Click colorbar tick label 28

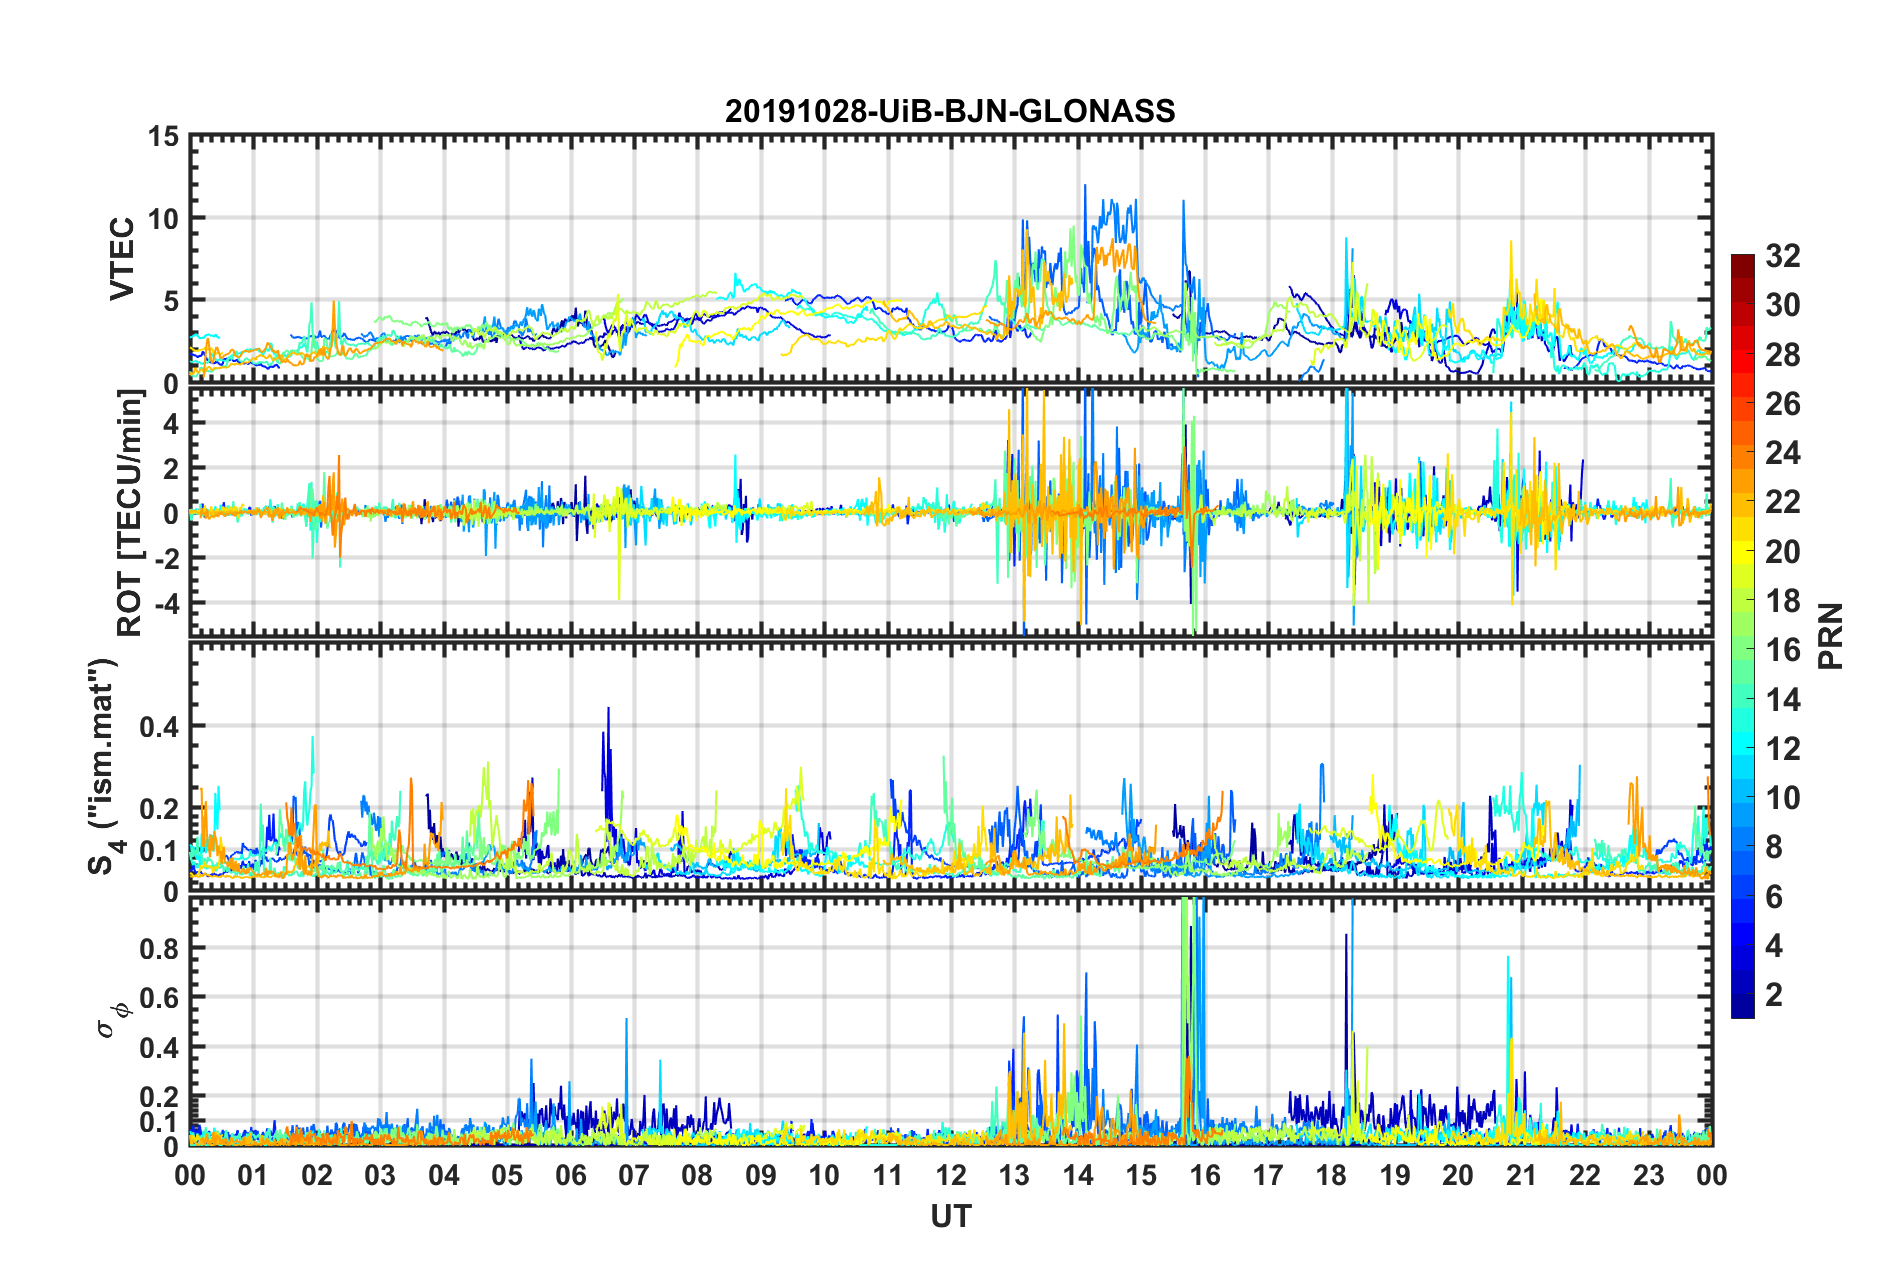pyautogui.click(x=1783, y=355)
